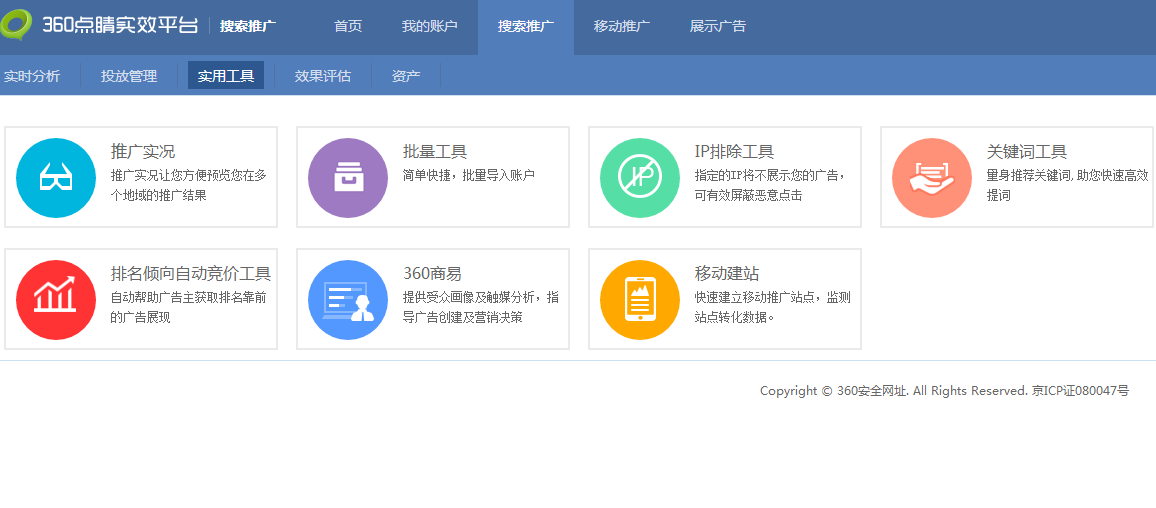Open the 排名倾向自动竞价工具 red chart icon
This screenshot has height=508, width=1156.
point(56,299)
